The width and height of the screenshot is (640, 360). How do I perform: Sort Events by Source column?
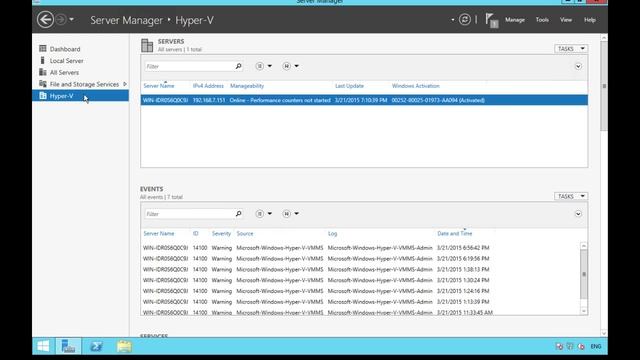(x=245, y=234)
